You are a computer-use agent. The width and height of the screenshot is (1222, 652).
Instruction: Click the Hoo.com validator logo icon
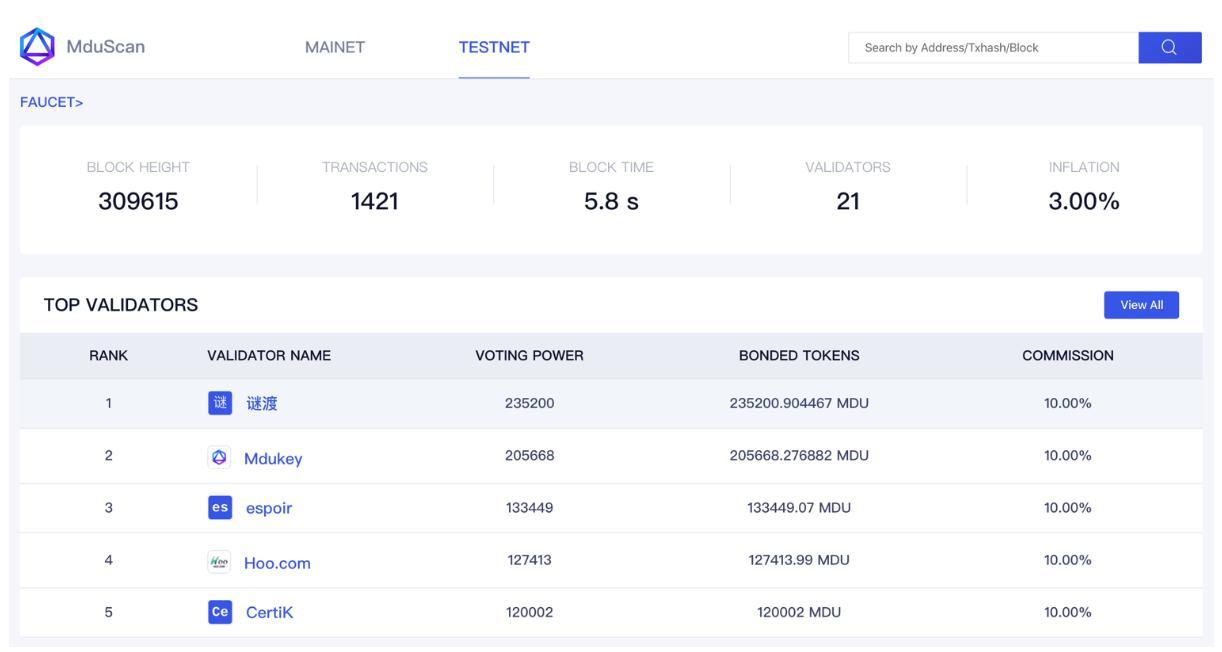pos(219,562)
